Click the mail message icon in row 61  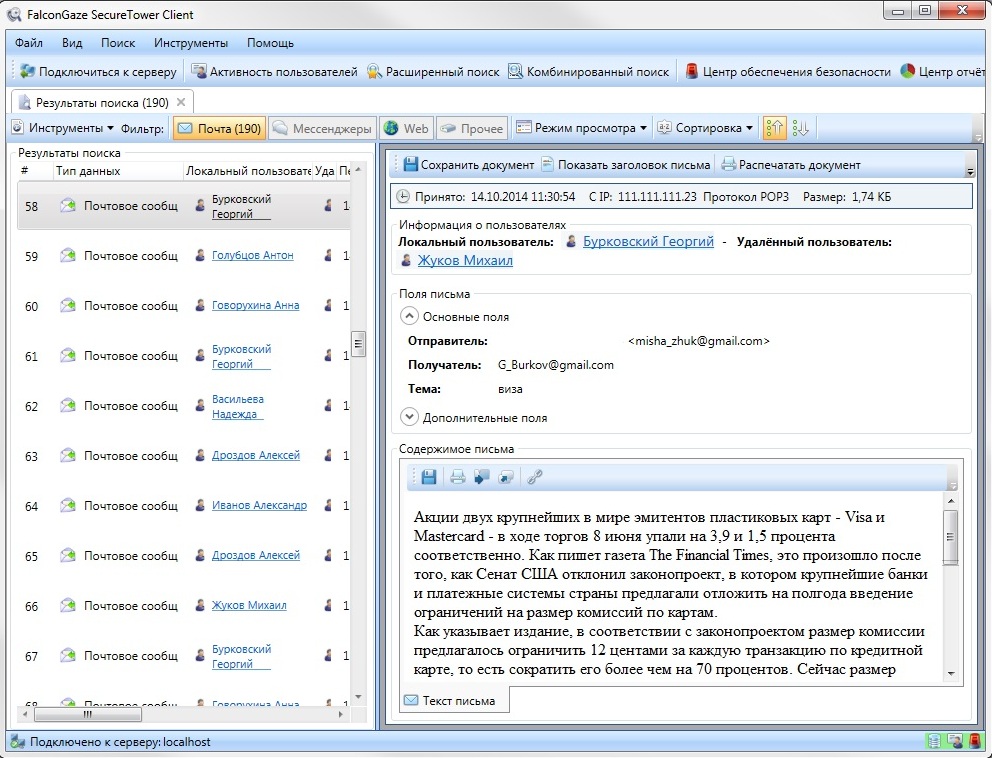coord(68,356)
